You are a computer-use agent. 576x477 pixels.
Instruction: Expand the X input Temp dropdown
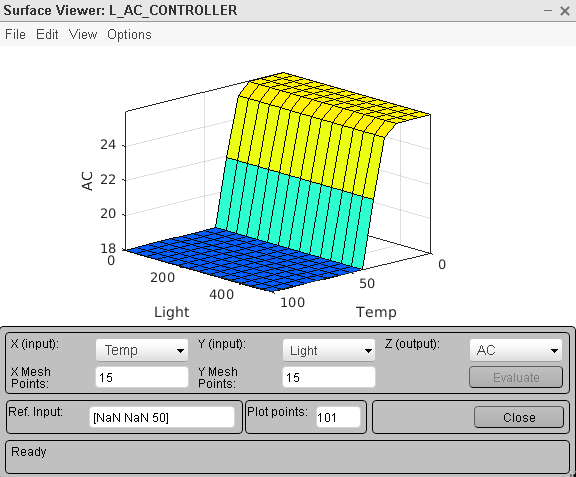tap(142, 350)
